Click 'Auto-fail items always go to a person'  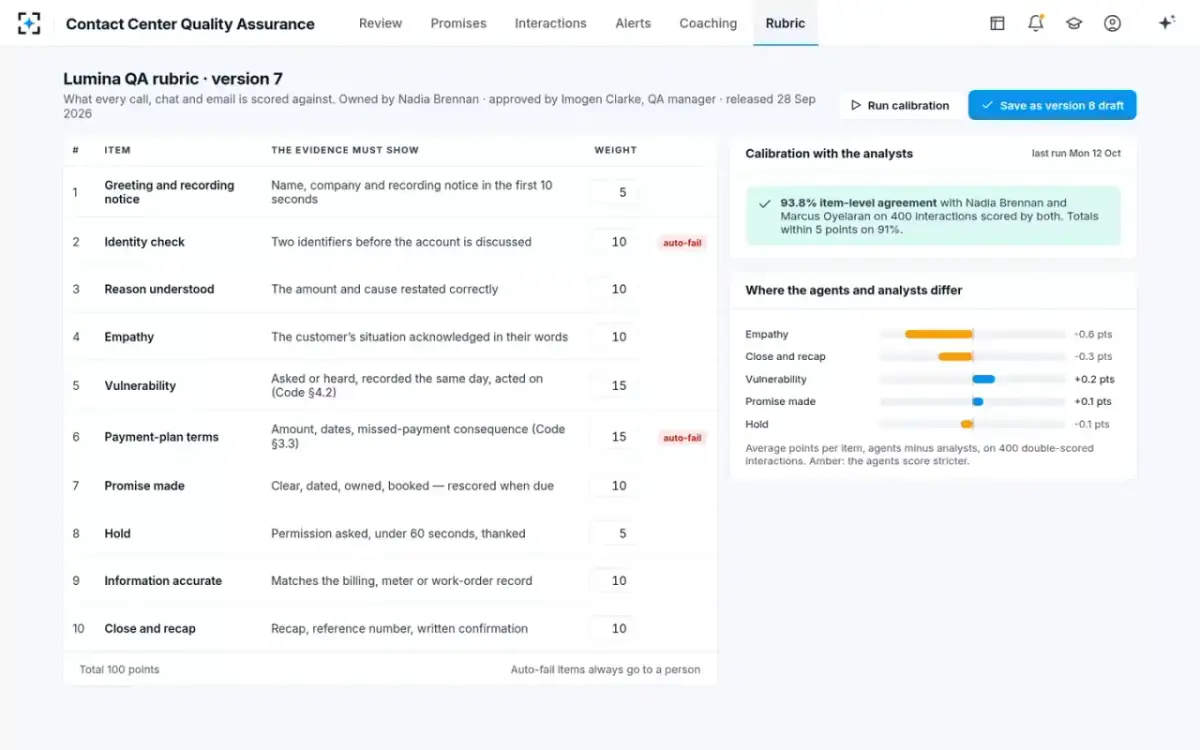point(605,670)
